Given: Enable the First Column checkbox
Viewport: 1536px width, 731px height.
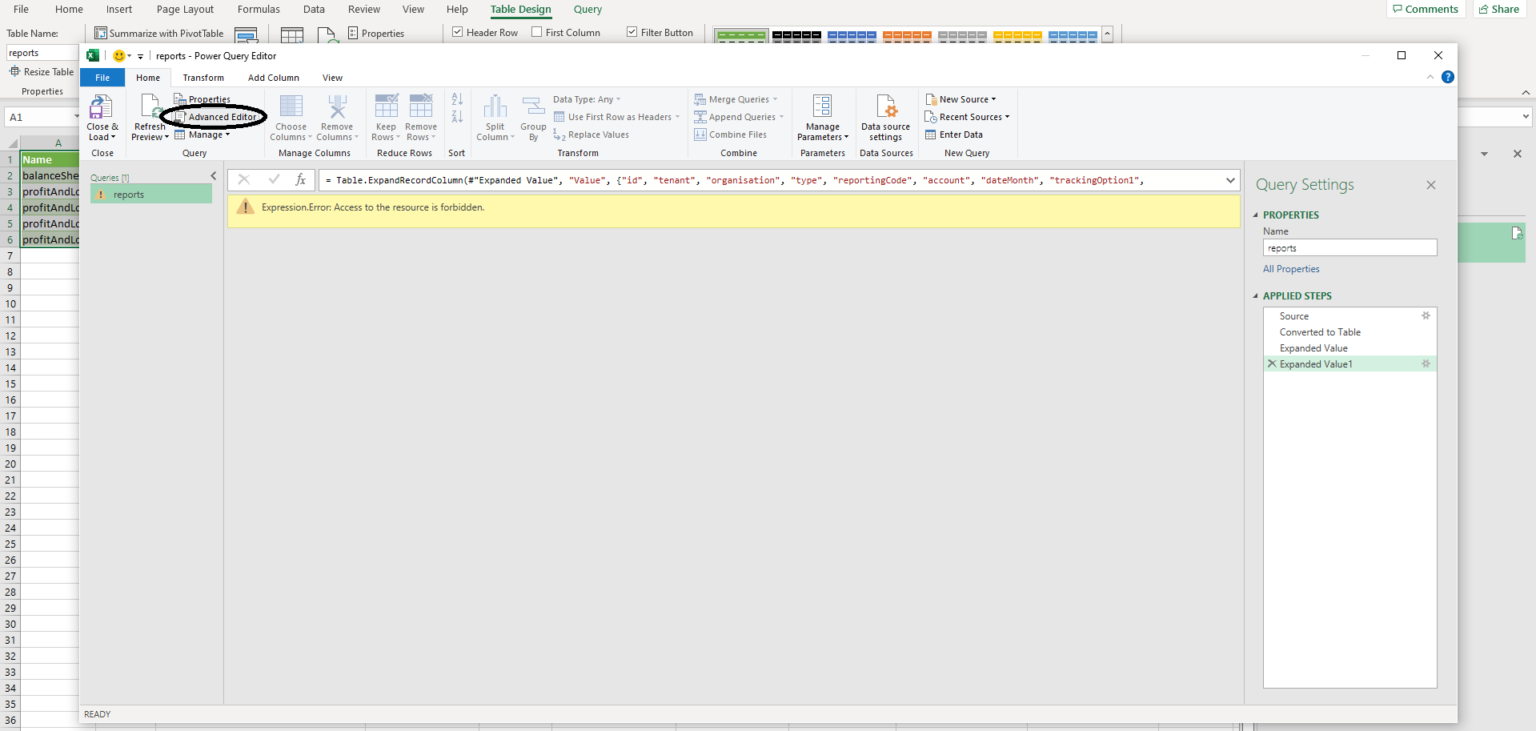Looking at the screenshot, I should (537, 31).
